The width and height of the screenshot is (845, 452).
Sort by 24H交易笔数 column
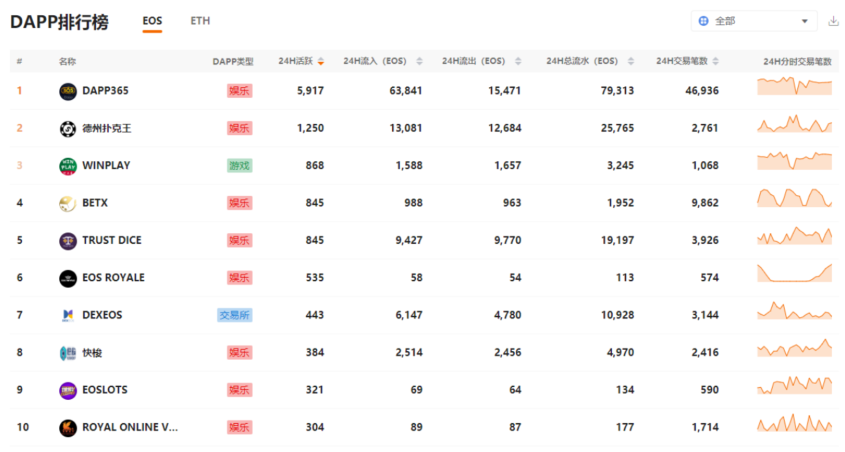715,61
